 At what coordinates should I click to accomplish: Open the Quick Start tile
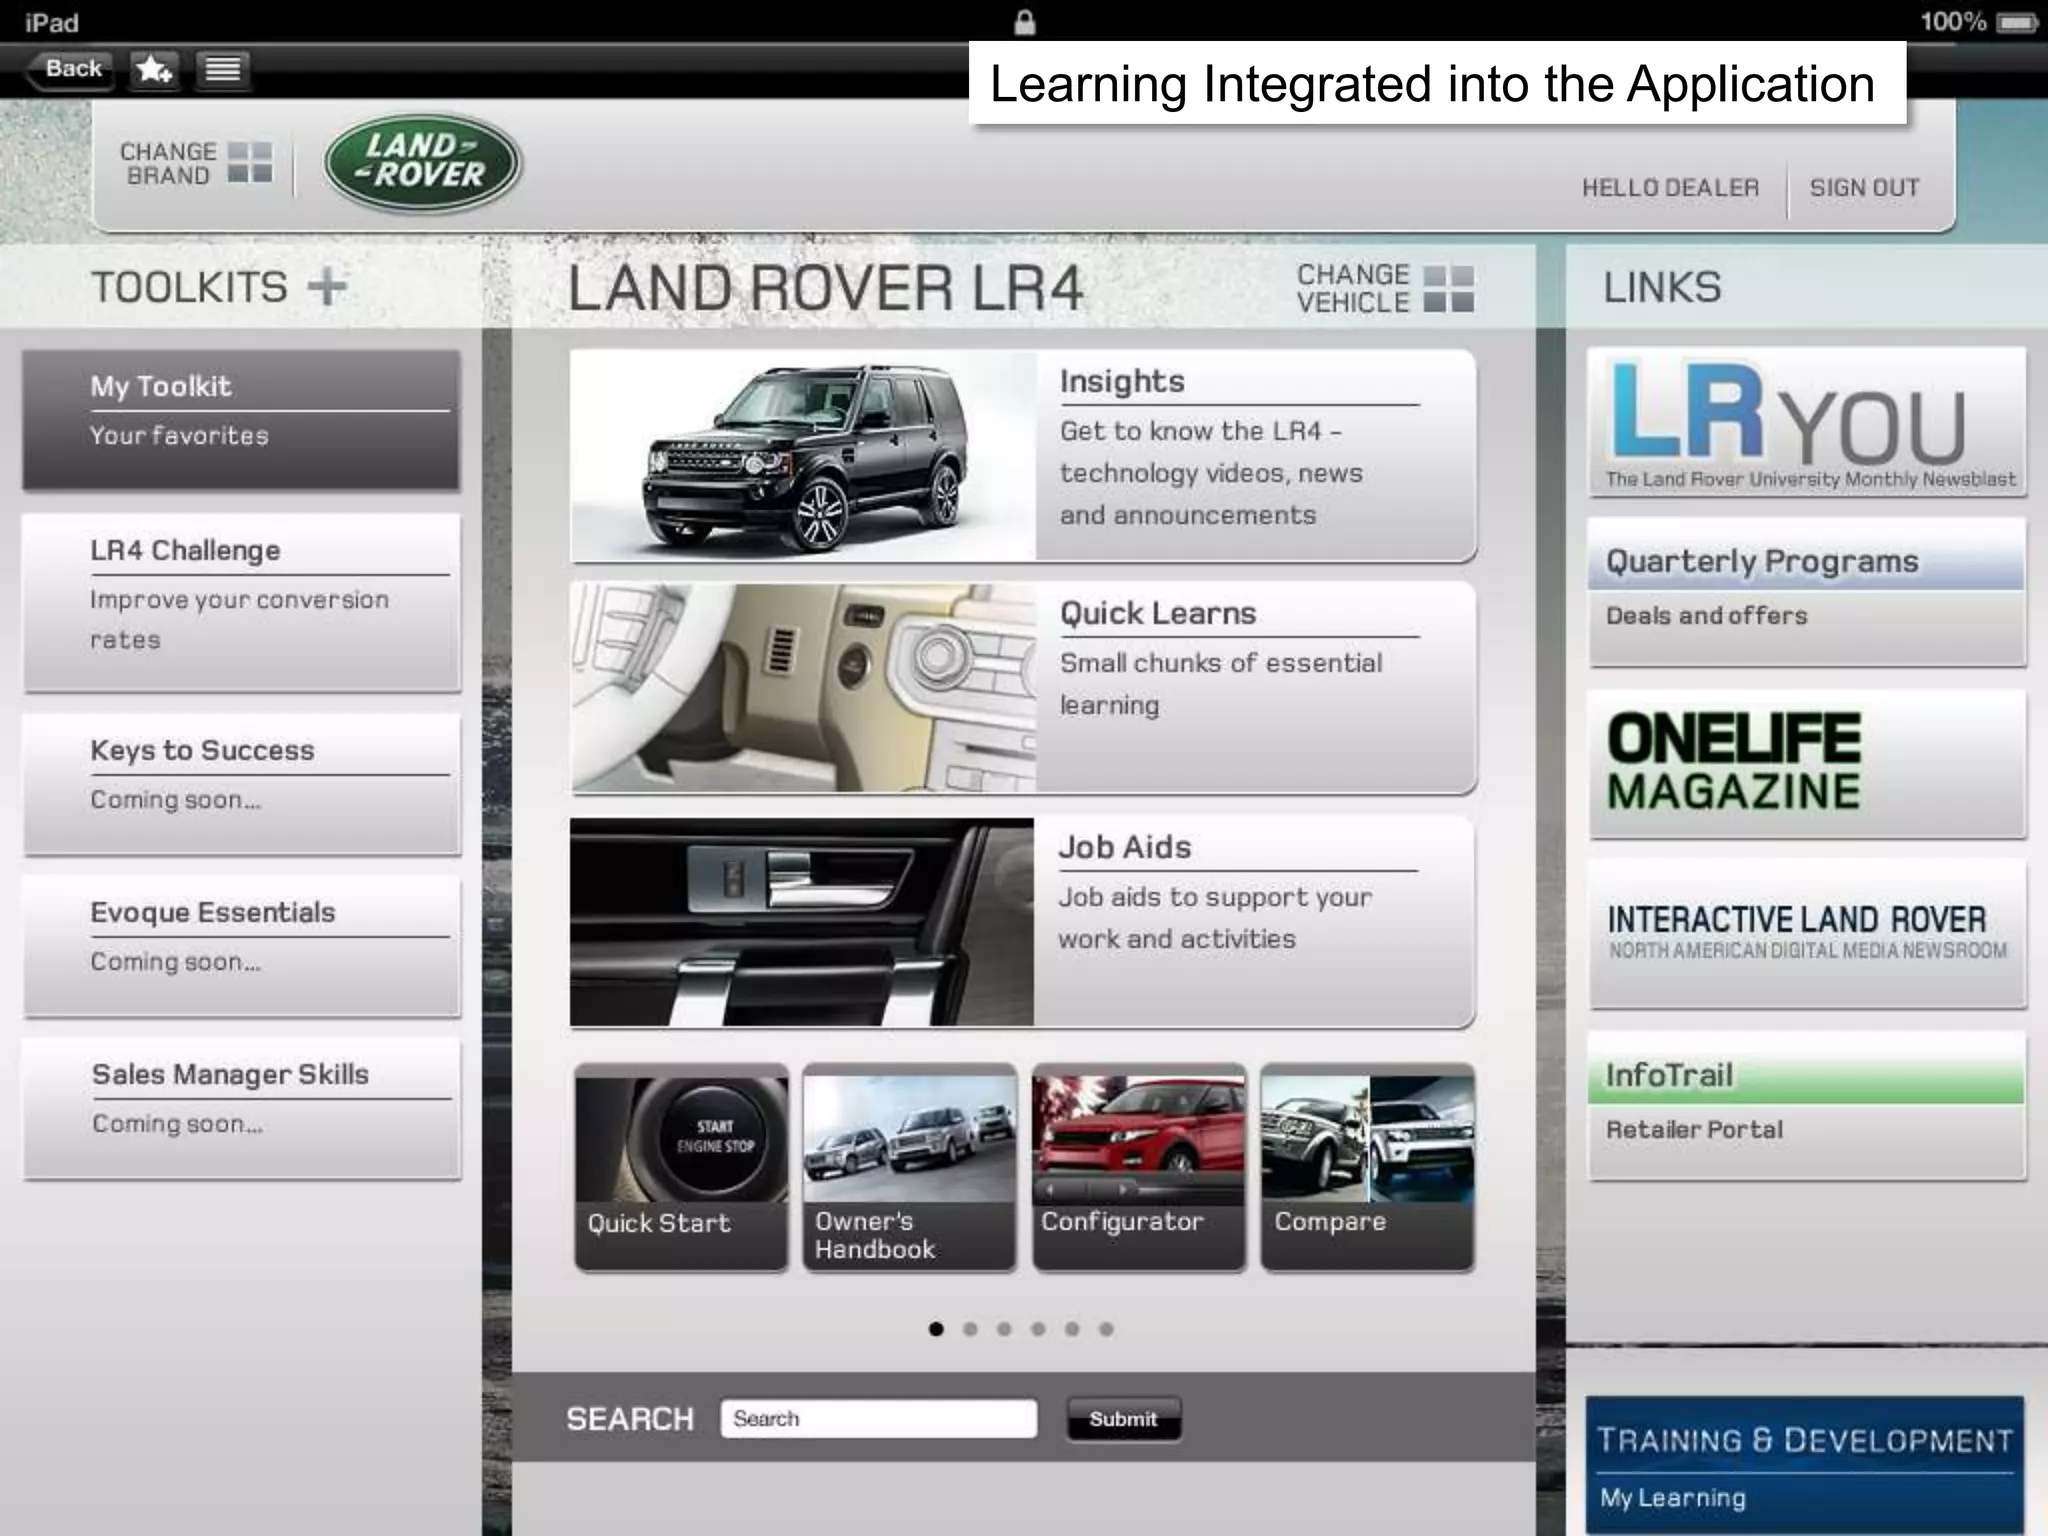point(681,1167)
